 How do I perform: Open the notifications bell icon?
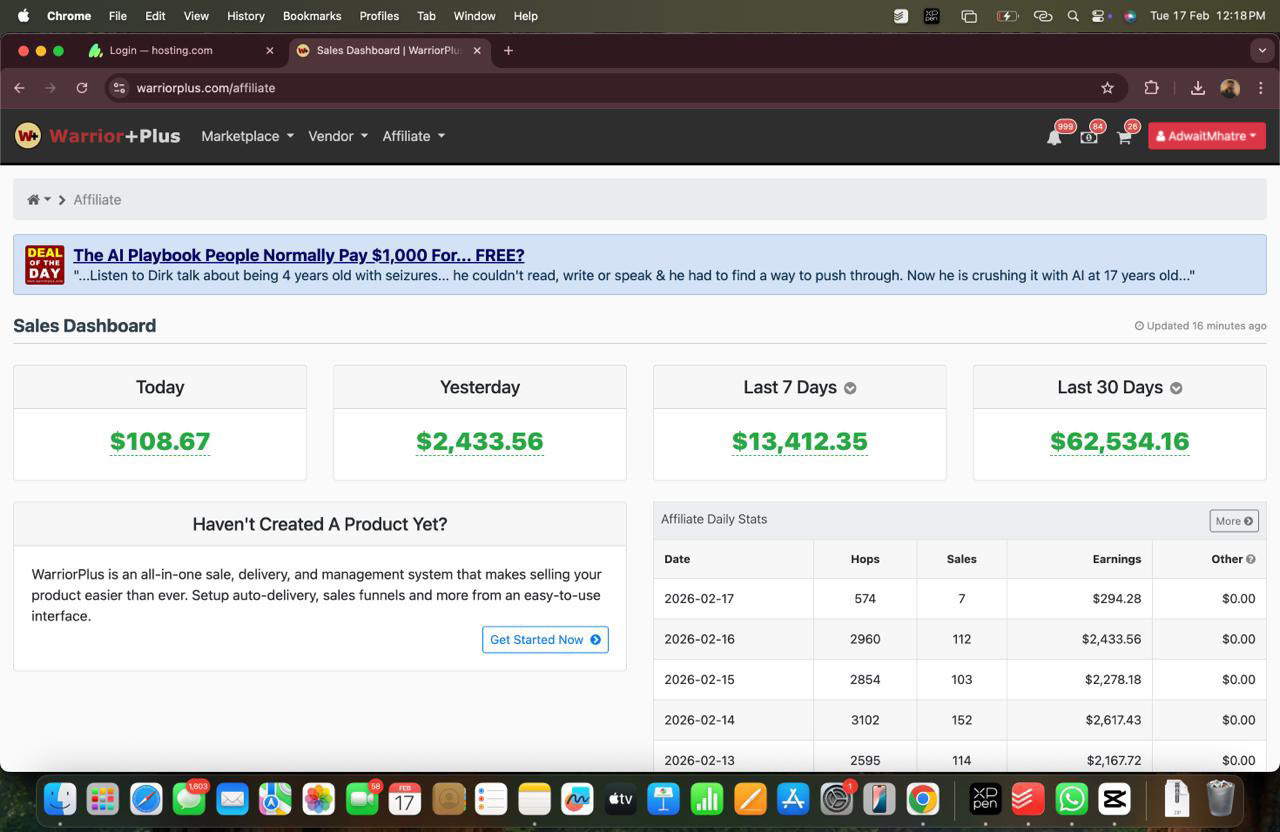coord(1054,137)
